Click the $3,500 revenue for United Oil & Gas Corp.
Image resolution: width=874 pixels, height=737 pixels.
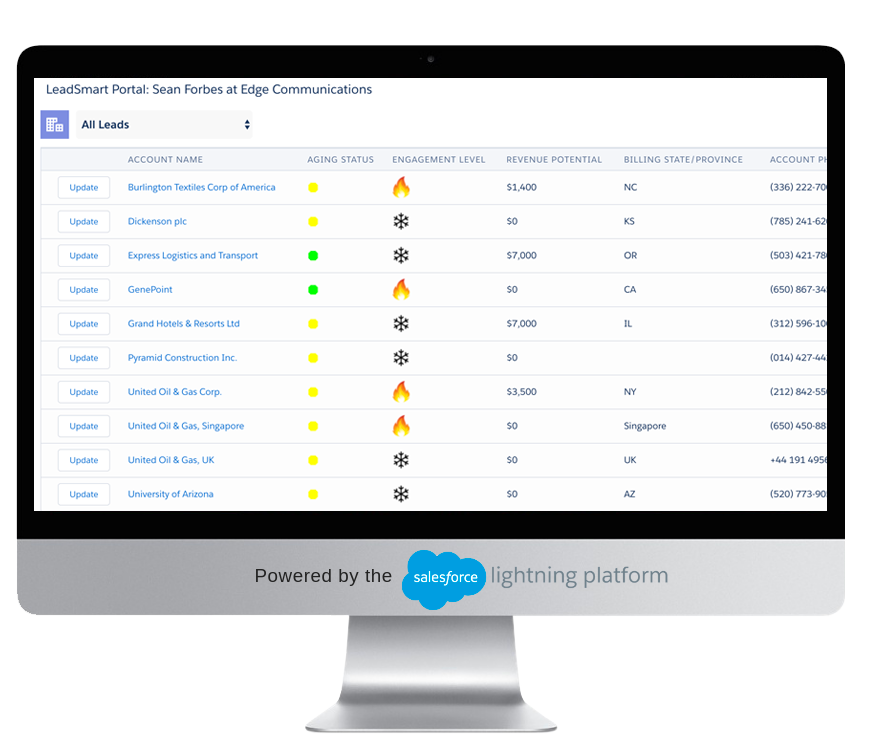tap(521, 392)
